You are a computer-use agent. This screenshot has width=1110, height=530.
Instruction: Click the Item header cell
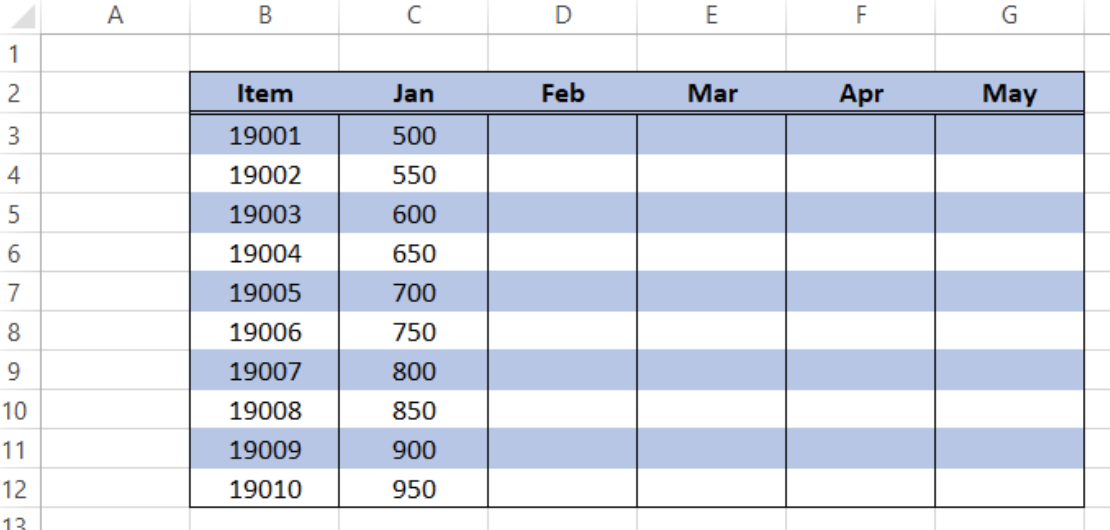pos(264,93)
